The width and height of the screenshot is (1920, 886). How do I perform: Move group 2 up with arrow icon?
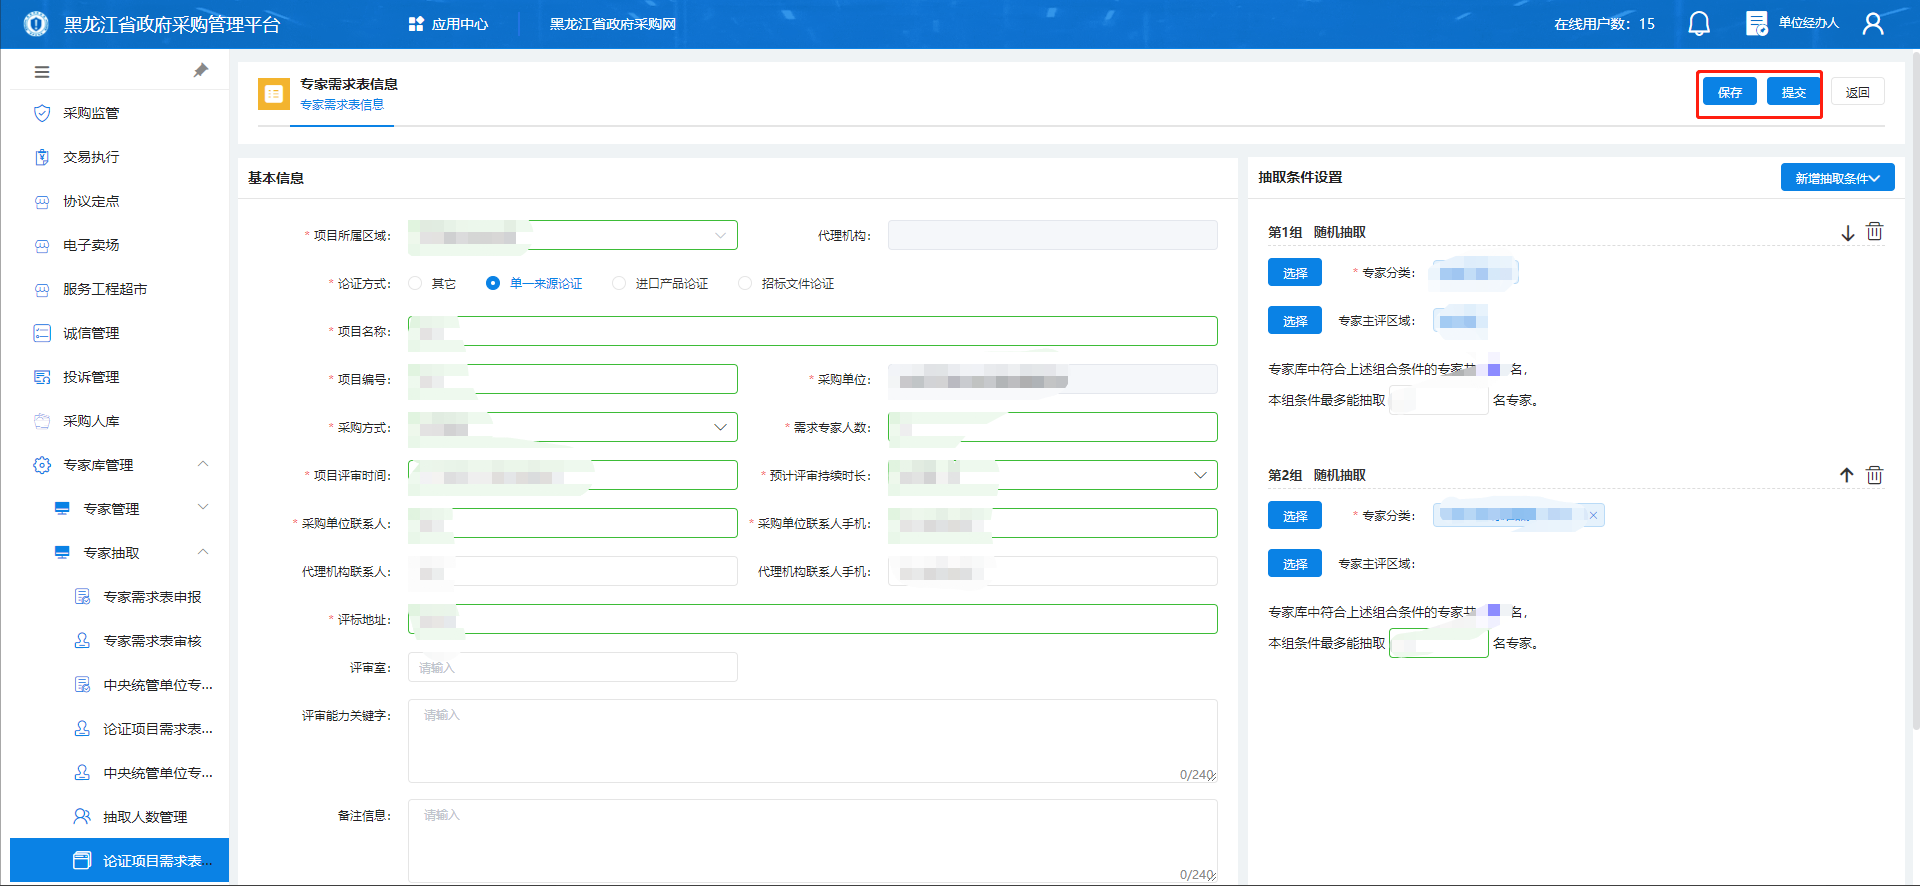1847,475
